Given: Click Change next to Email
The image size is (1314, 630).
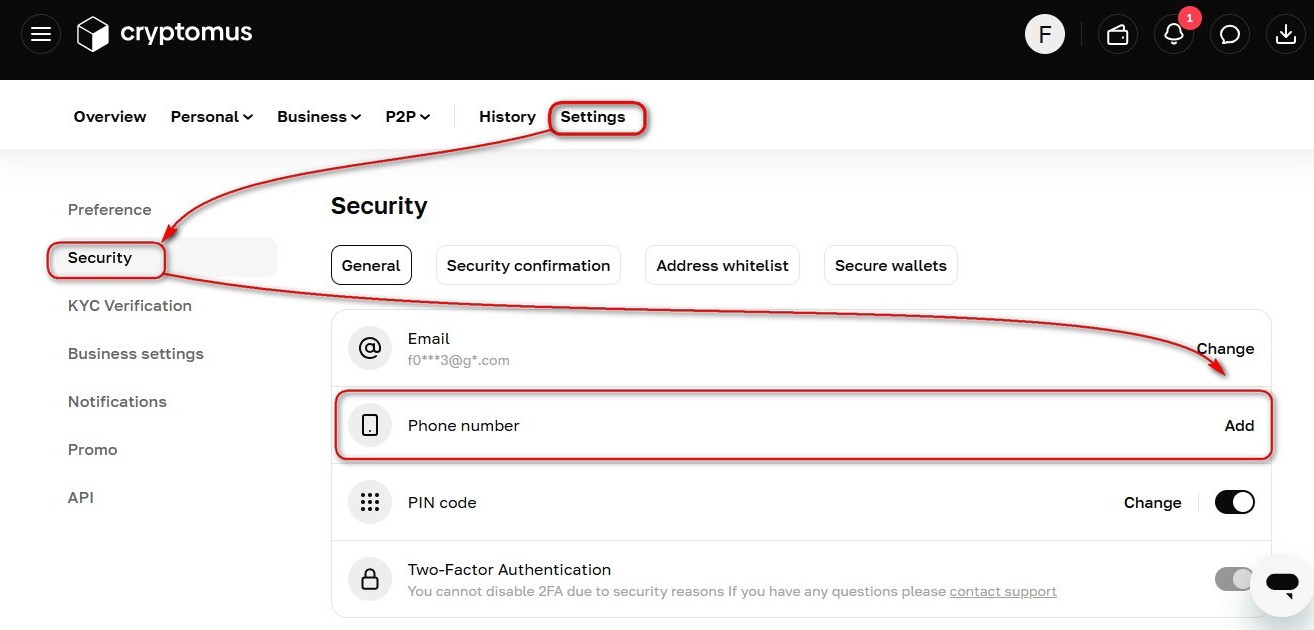Looking at the screenshot, I should pyautogui.click(x=1225, y=348).
